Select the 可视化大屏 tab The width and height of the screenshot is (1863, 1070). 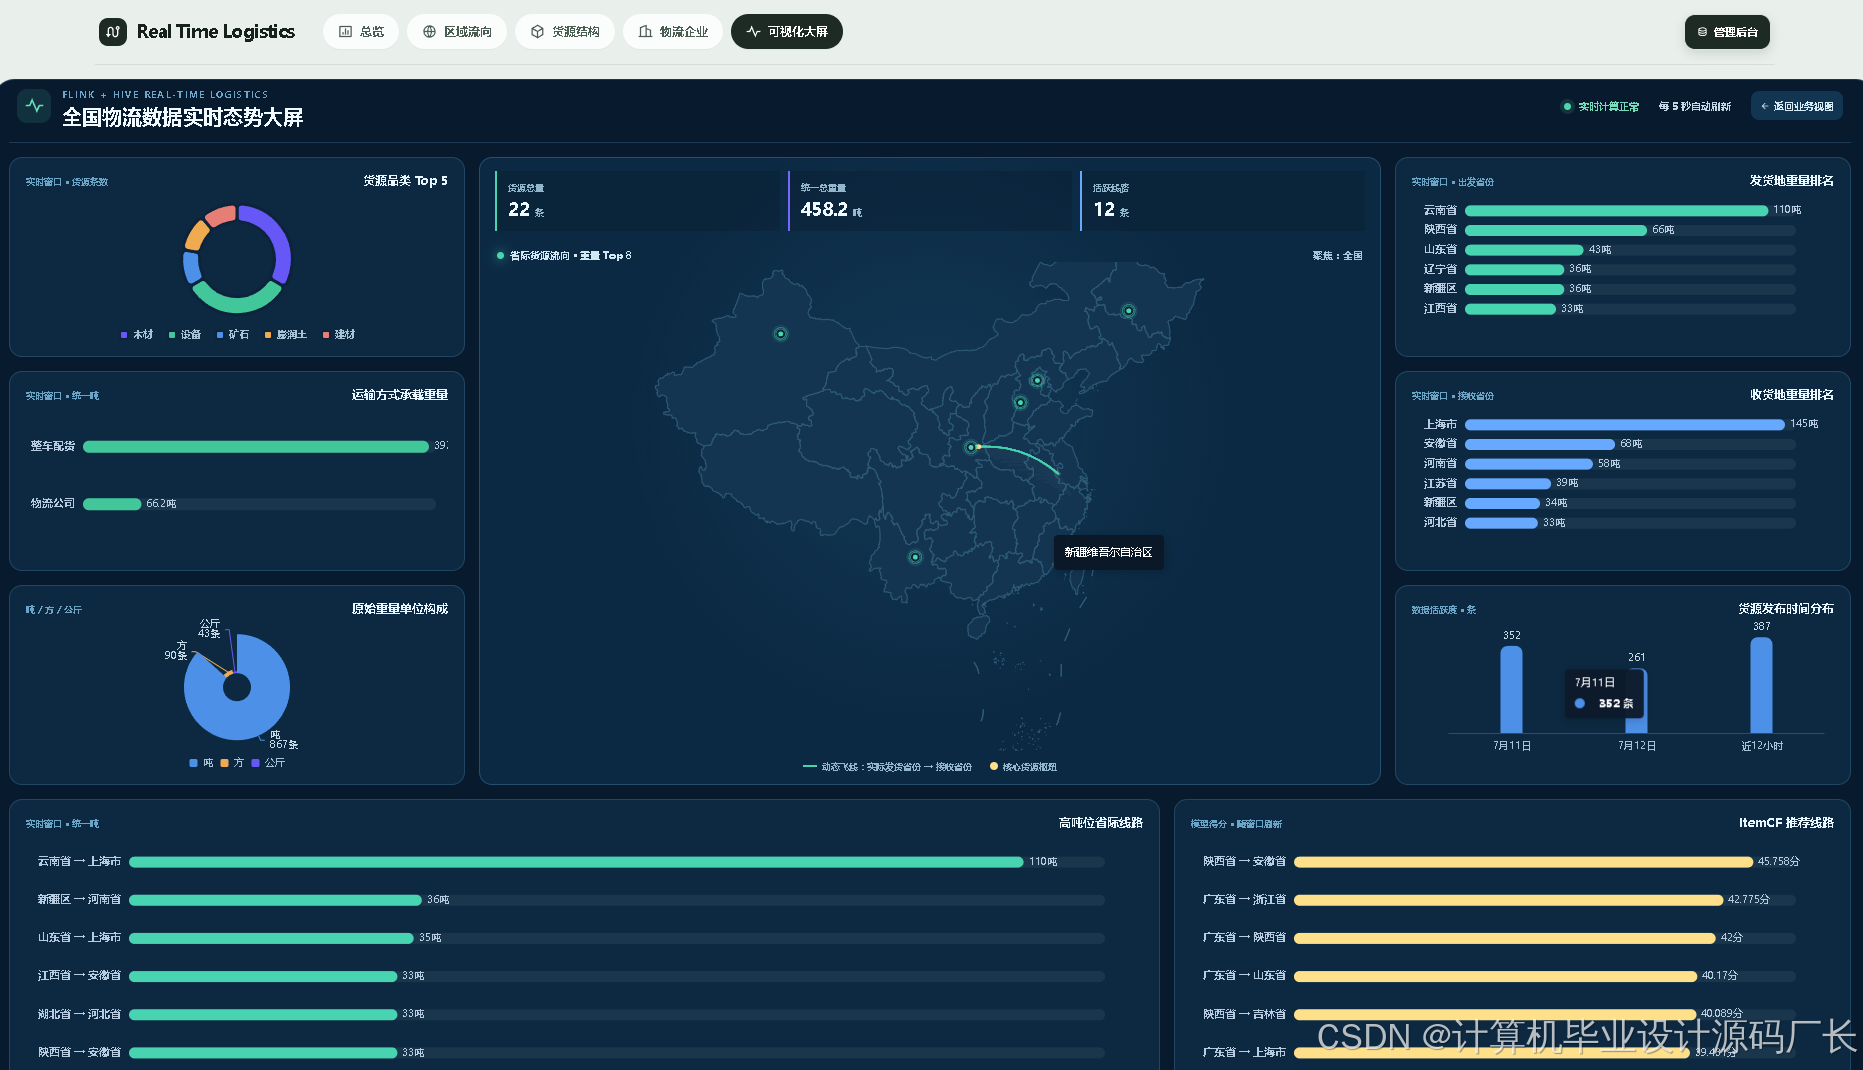coord(787,32)
